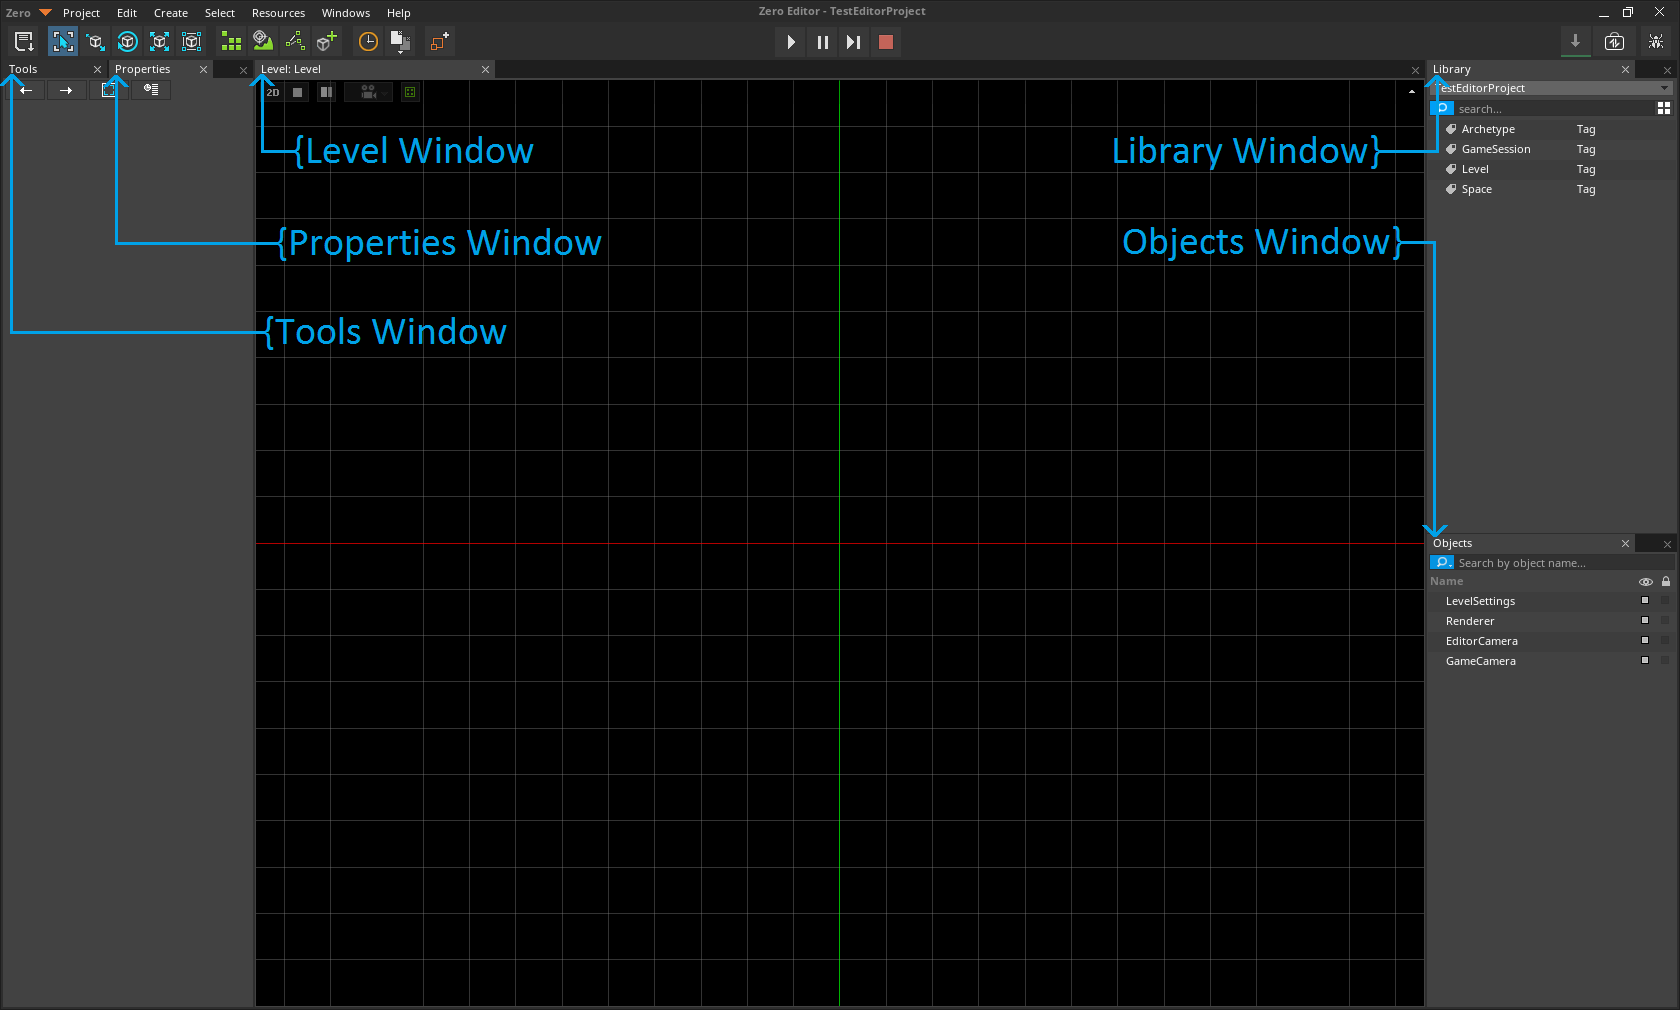This screenshot has width=1680, height=1010.
Task: Toggle visibility of GameCamera object
Action: 1645,661
